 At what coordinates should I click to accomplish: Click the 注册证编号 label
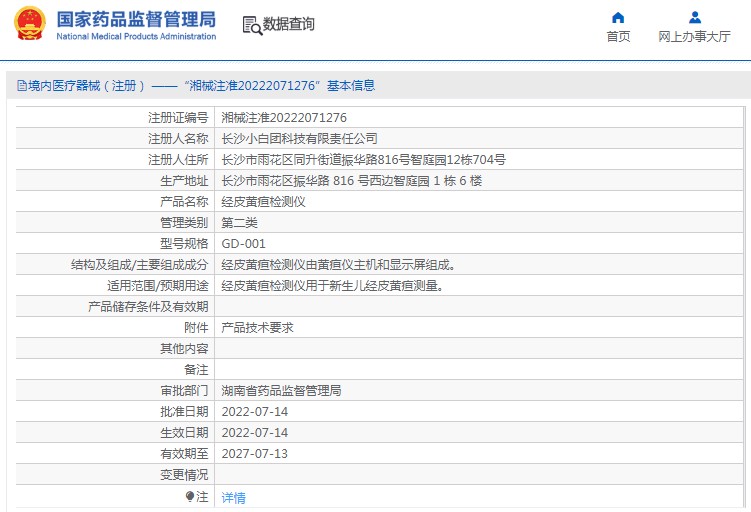(x=178, y=118)
